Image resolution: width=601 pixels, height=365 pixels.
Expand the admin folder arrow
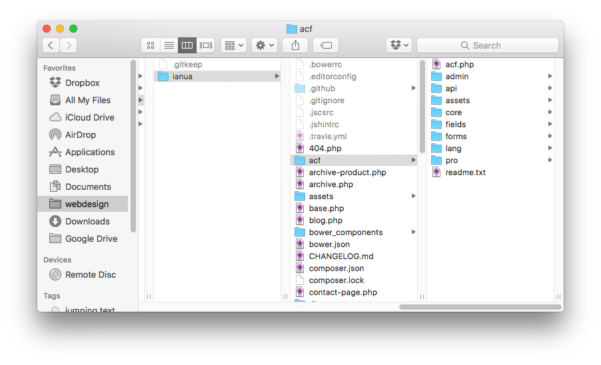coord(550,76)
